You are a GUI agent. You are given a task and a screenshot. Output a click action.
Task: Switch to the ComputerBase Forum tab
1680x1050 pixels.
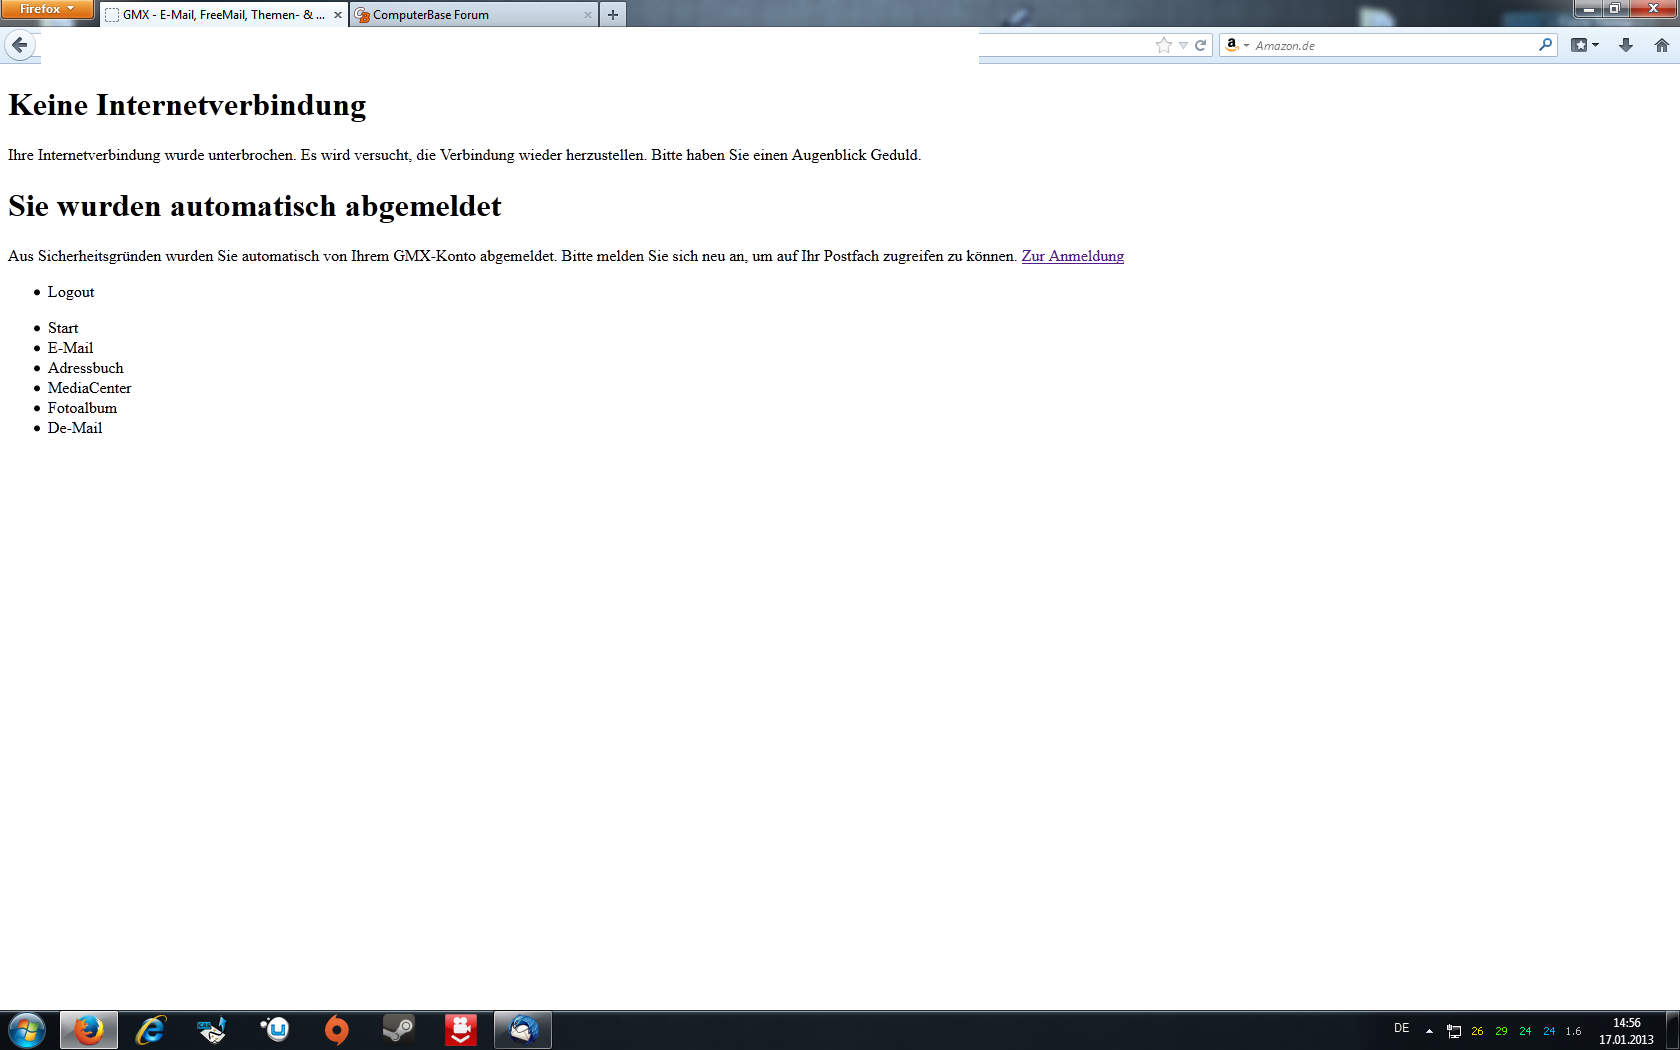pos(474,15)
